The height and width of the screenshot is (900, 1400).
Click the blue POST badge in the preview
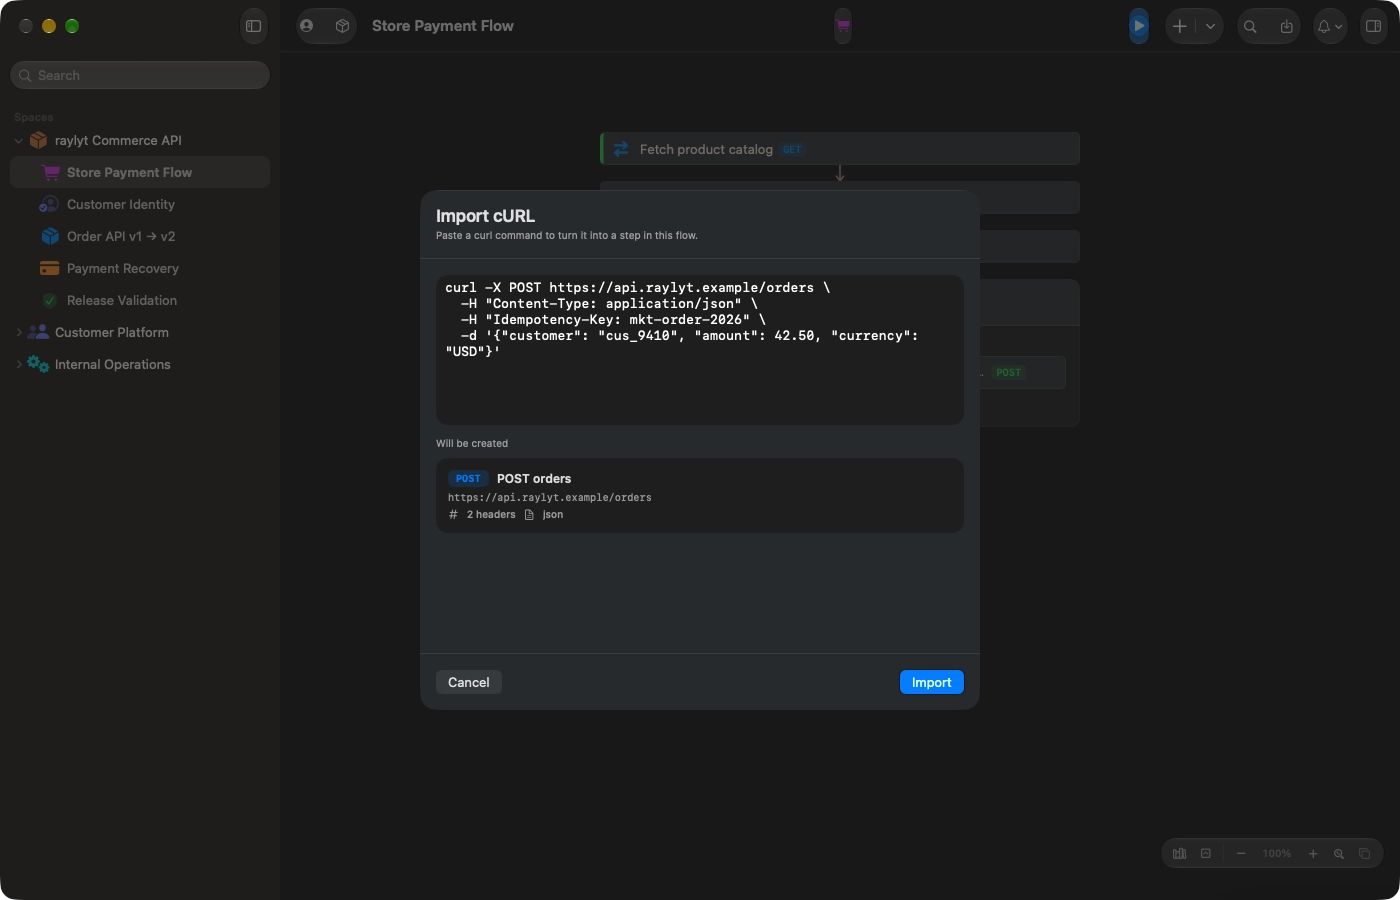(468, 479)
